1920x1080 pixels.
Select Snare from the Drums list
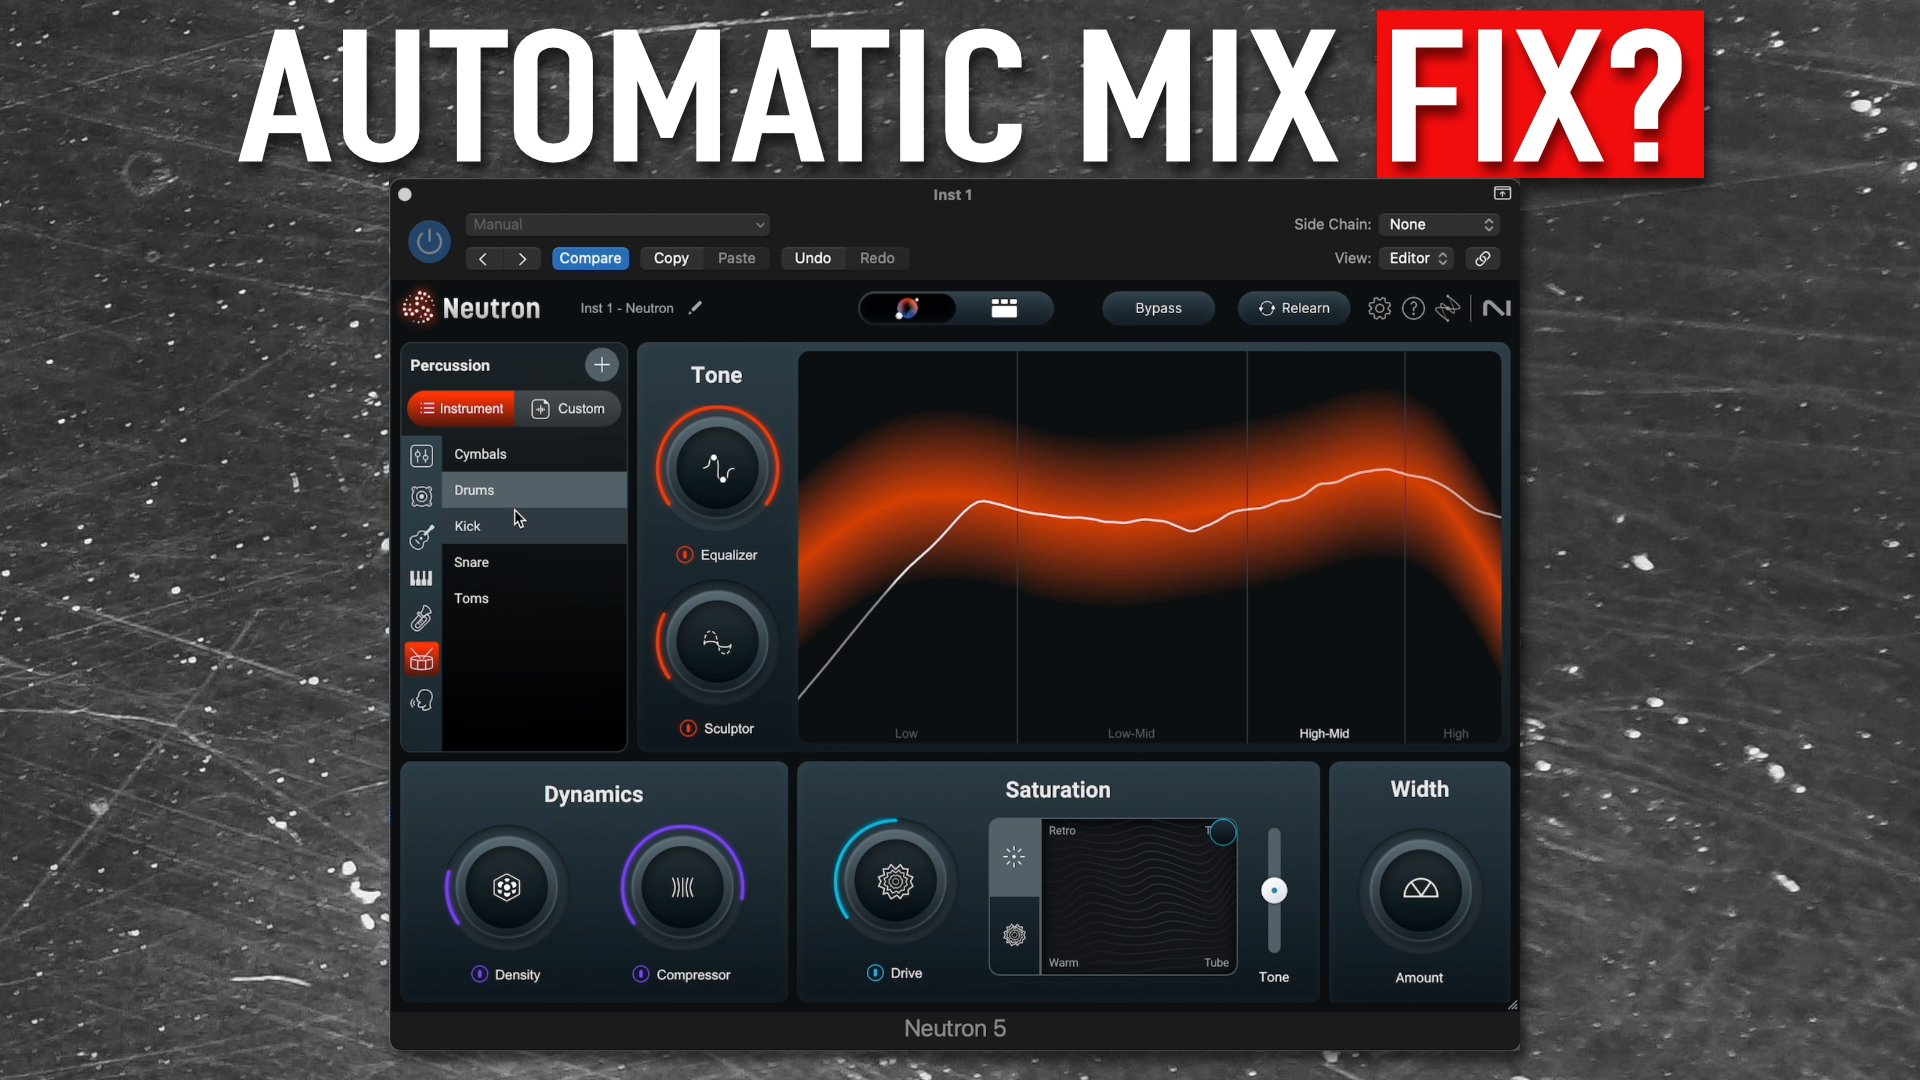click(471, 562)
